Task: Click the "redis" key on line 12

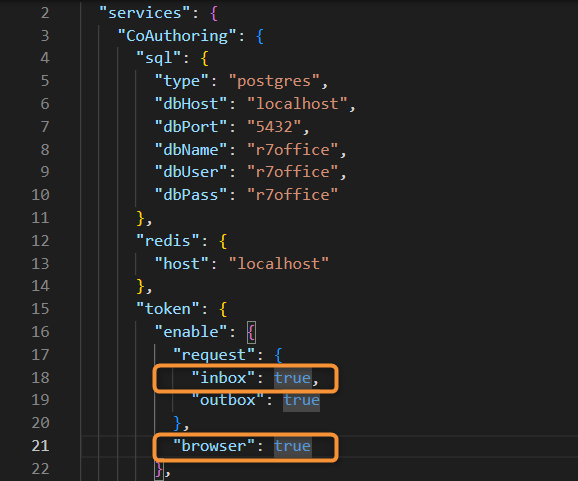Action: 168,241
